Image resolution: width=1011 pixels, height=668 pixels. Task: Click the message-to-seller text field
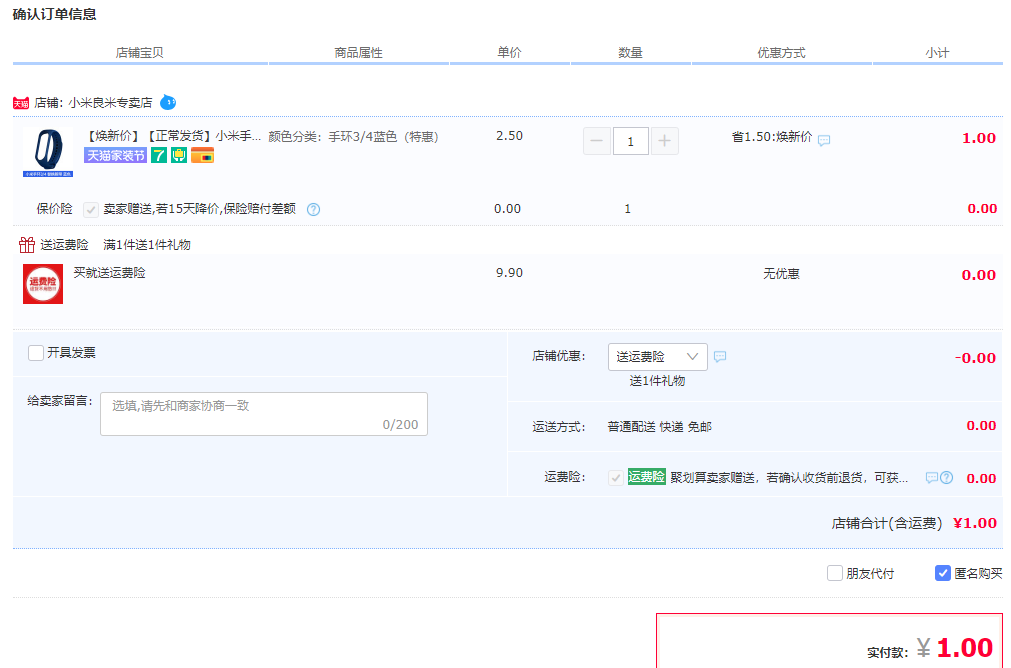(264, 414)
